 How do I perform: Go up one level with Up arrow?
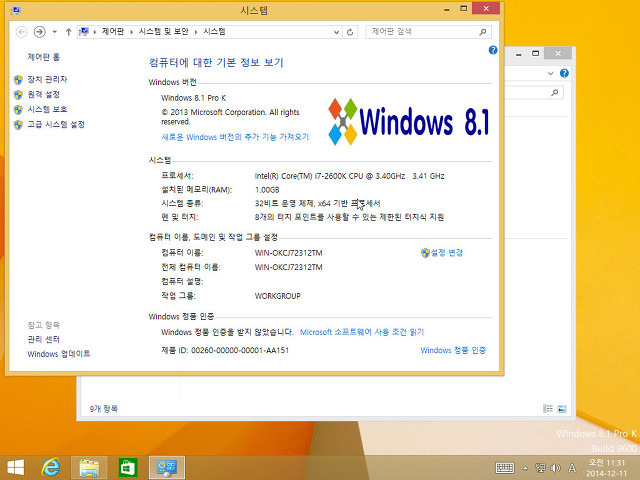click(68, 32)
